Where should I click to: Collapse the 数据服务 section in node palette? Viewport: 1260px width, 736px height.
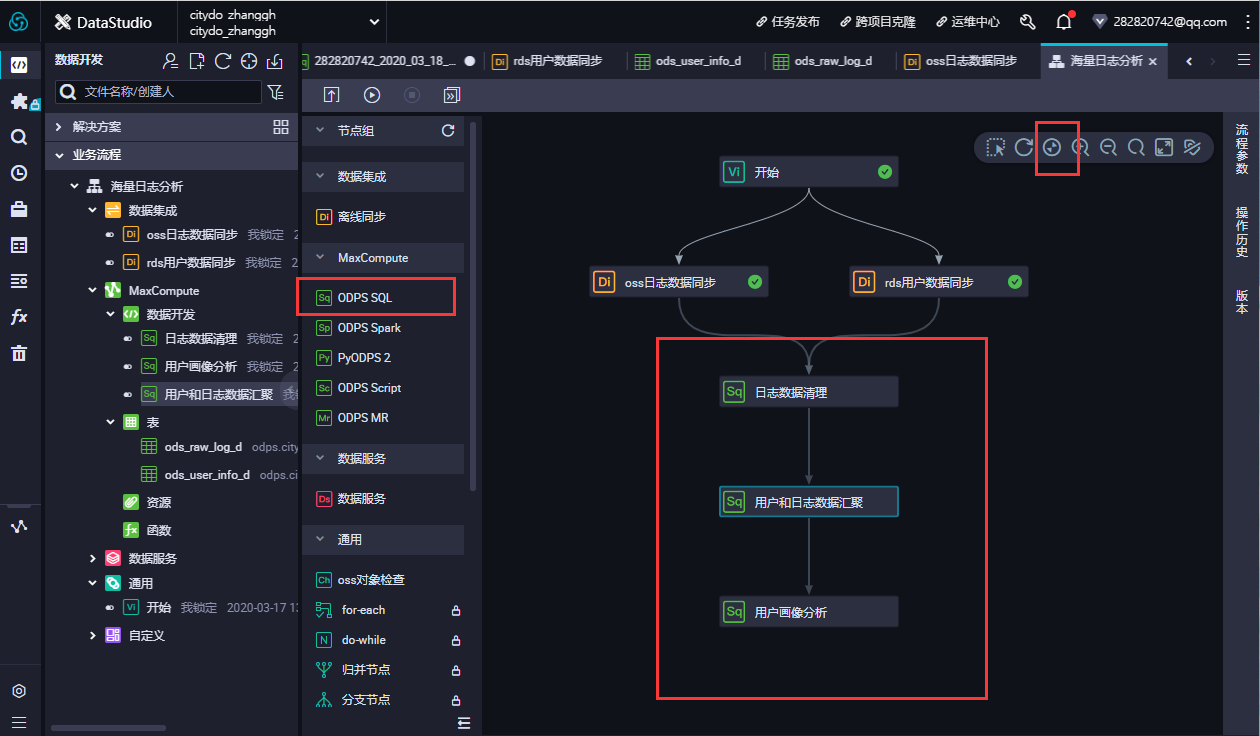click(320, 458)
